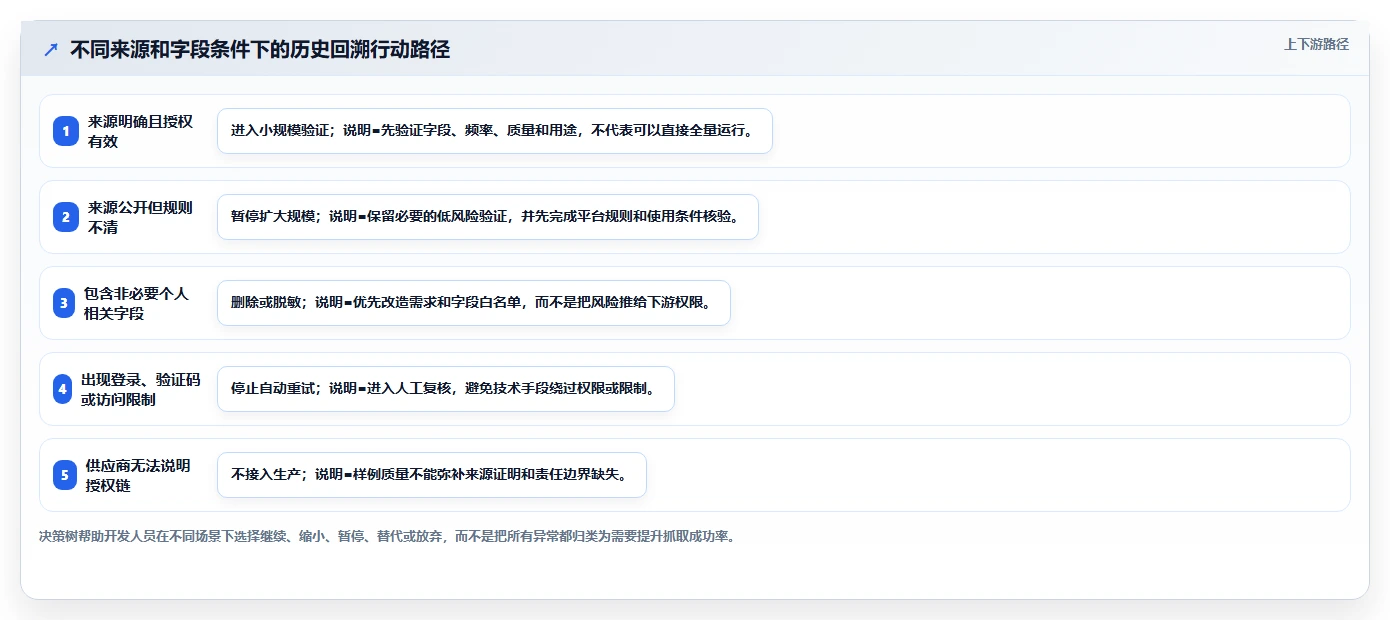Open the 暂停扩大规模 action box
Image resolution: width=1390 pixels, height=620 pixels.
[488, 217]
